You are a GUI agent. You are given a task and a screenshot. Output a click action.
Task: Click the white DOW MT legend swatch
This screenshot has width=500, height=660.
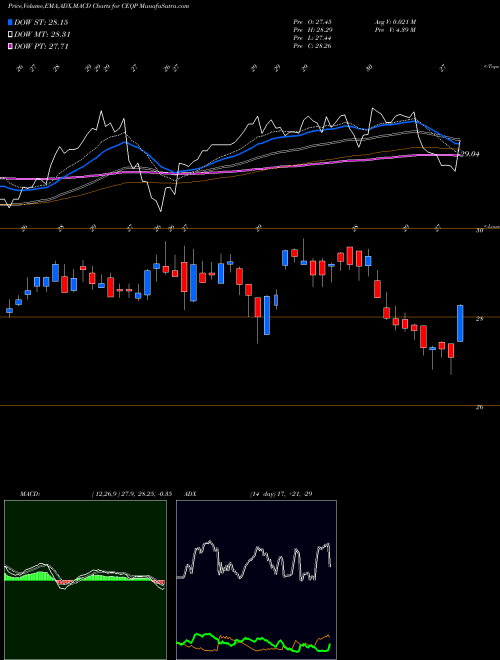(x=11, y=35)
